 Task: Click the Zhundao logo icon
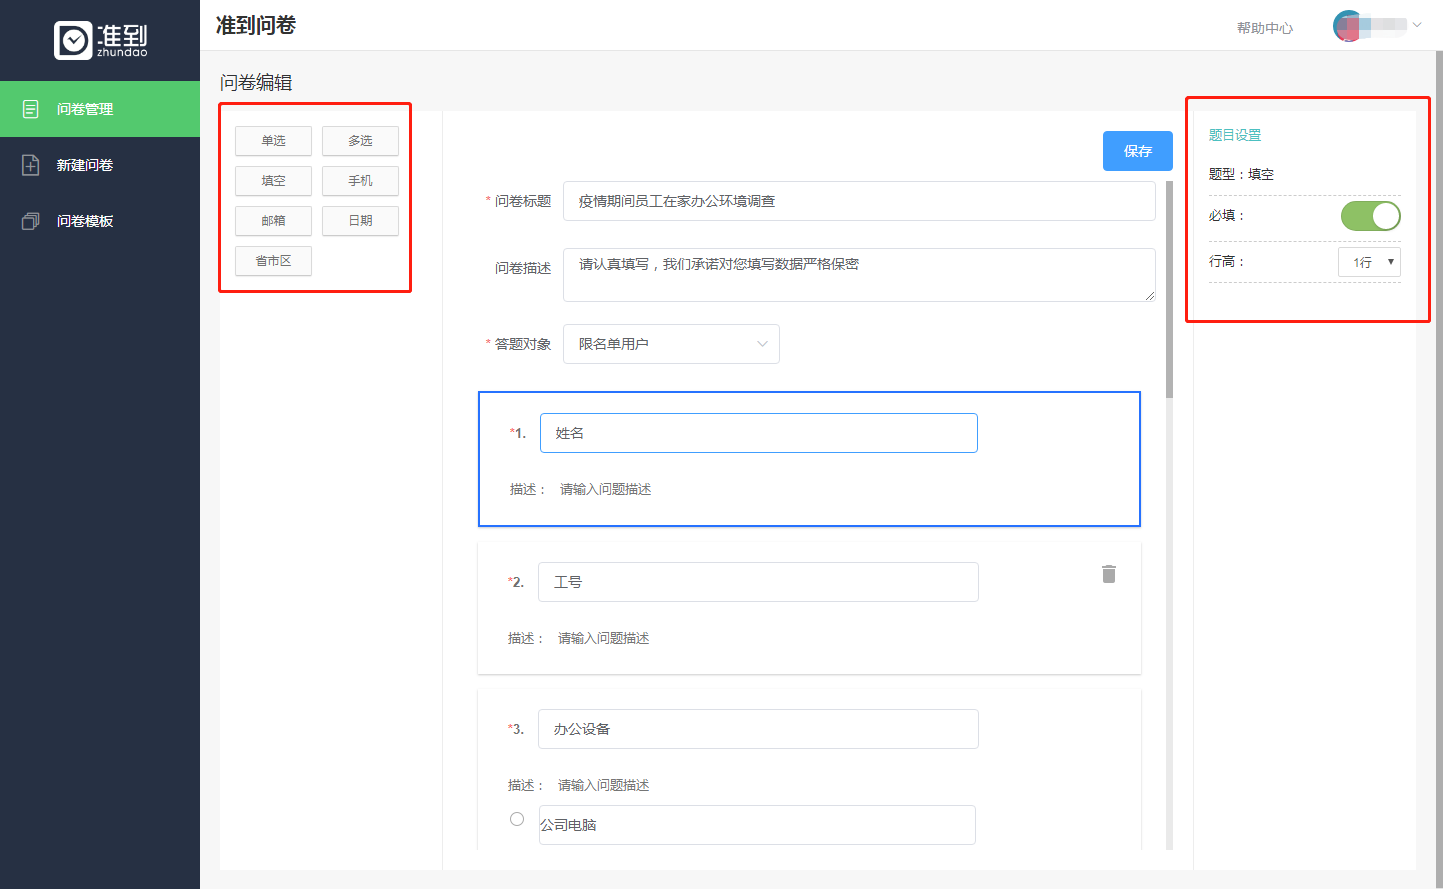pos(73,40)
